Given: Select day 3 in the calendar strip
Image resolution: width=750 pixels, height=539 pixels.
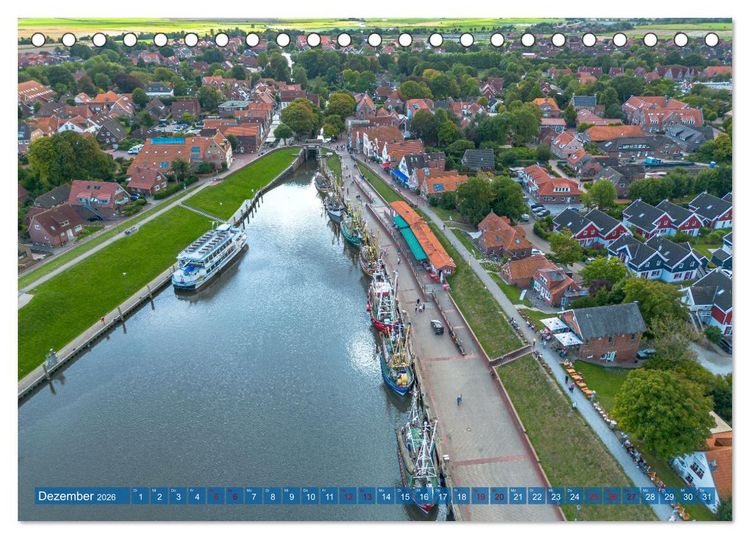Looking at the screenshot, I should point(178,496).
